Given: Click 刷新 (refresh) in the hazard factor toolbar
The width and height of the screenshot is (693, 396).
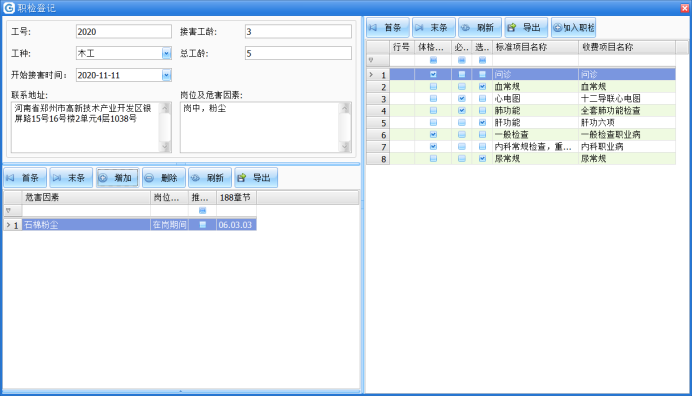Looking at the screenshot, I should click(209, 178).
